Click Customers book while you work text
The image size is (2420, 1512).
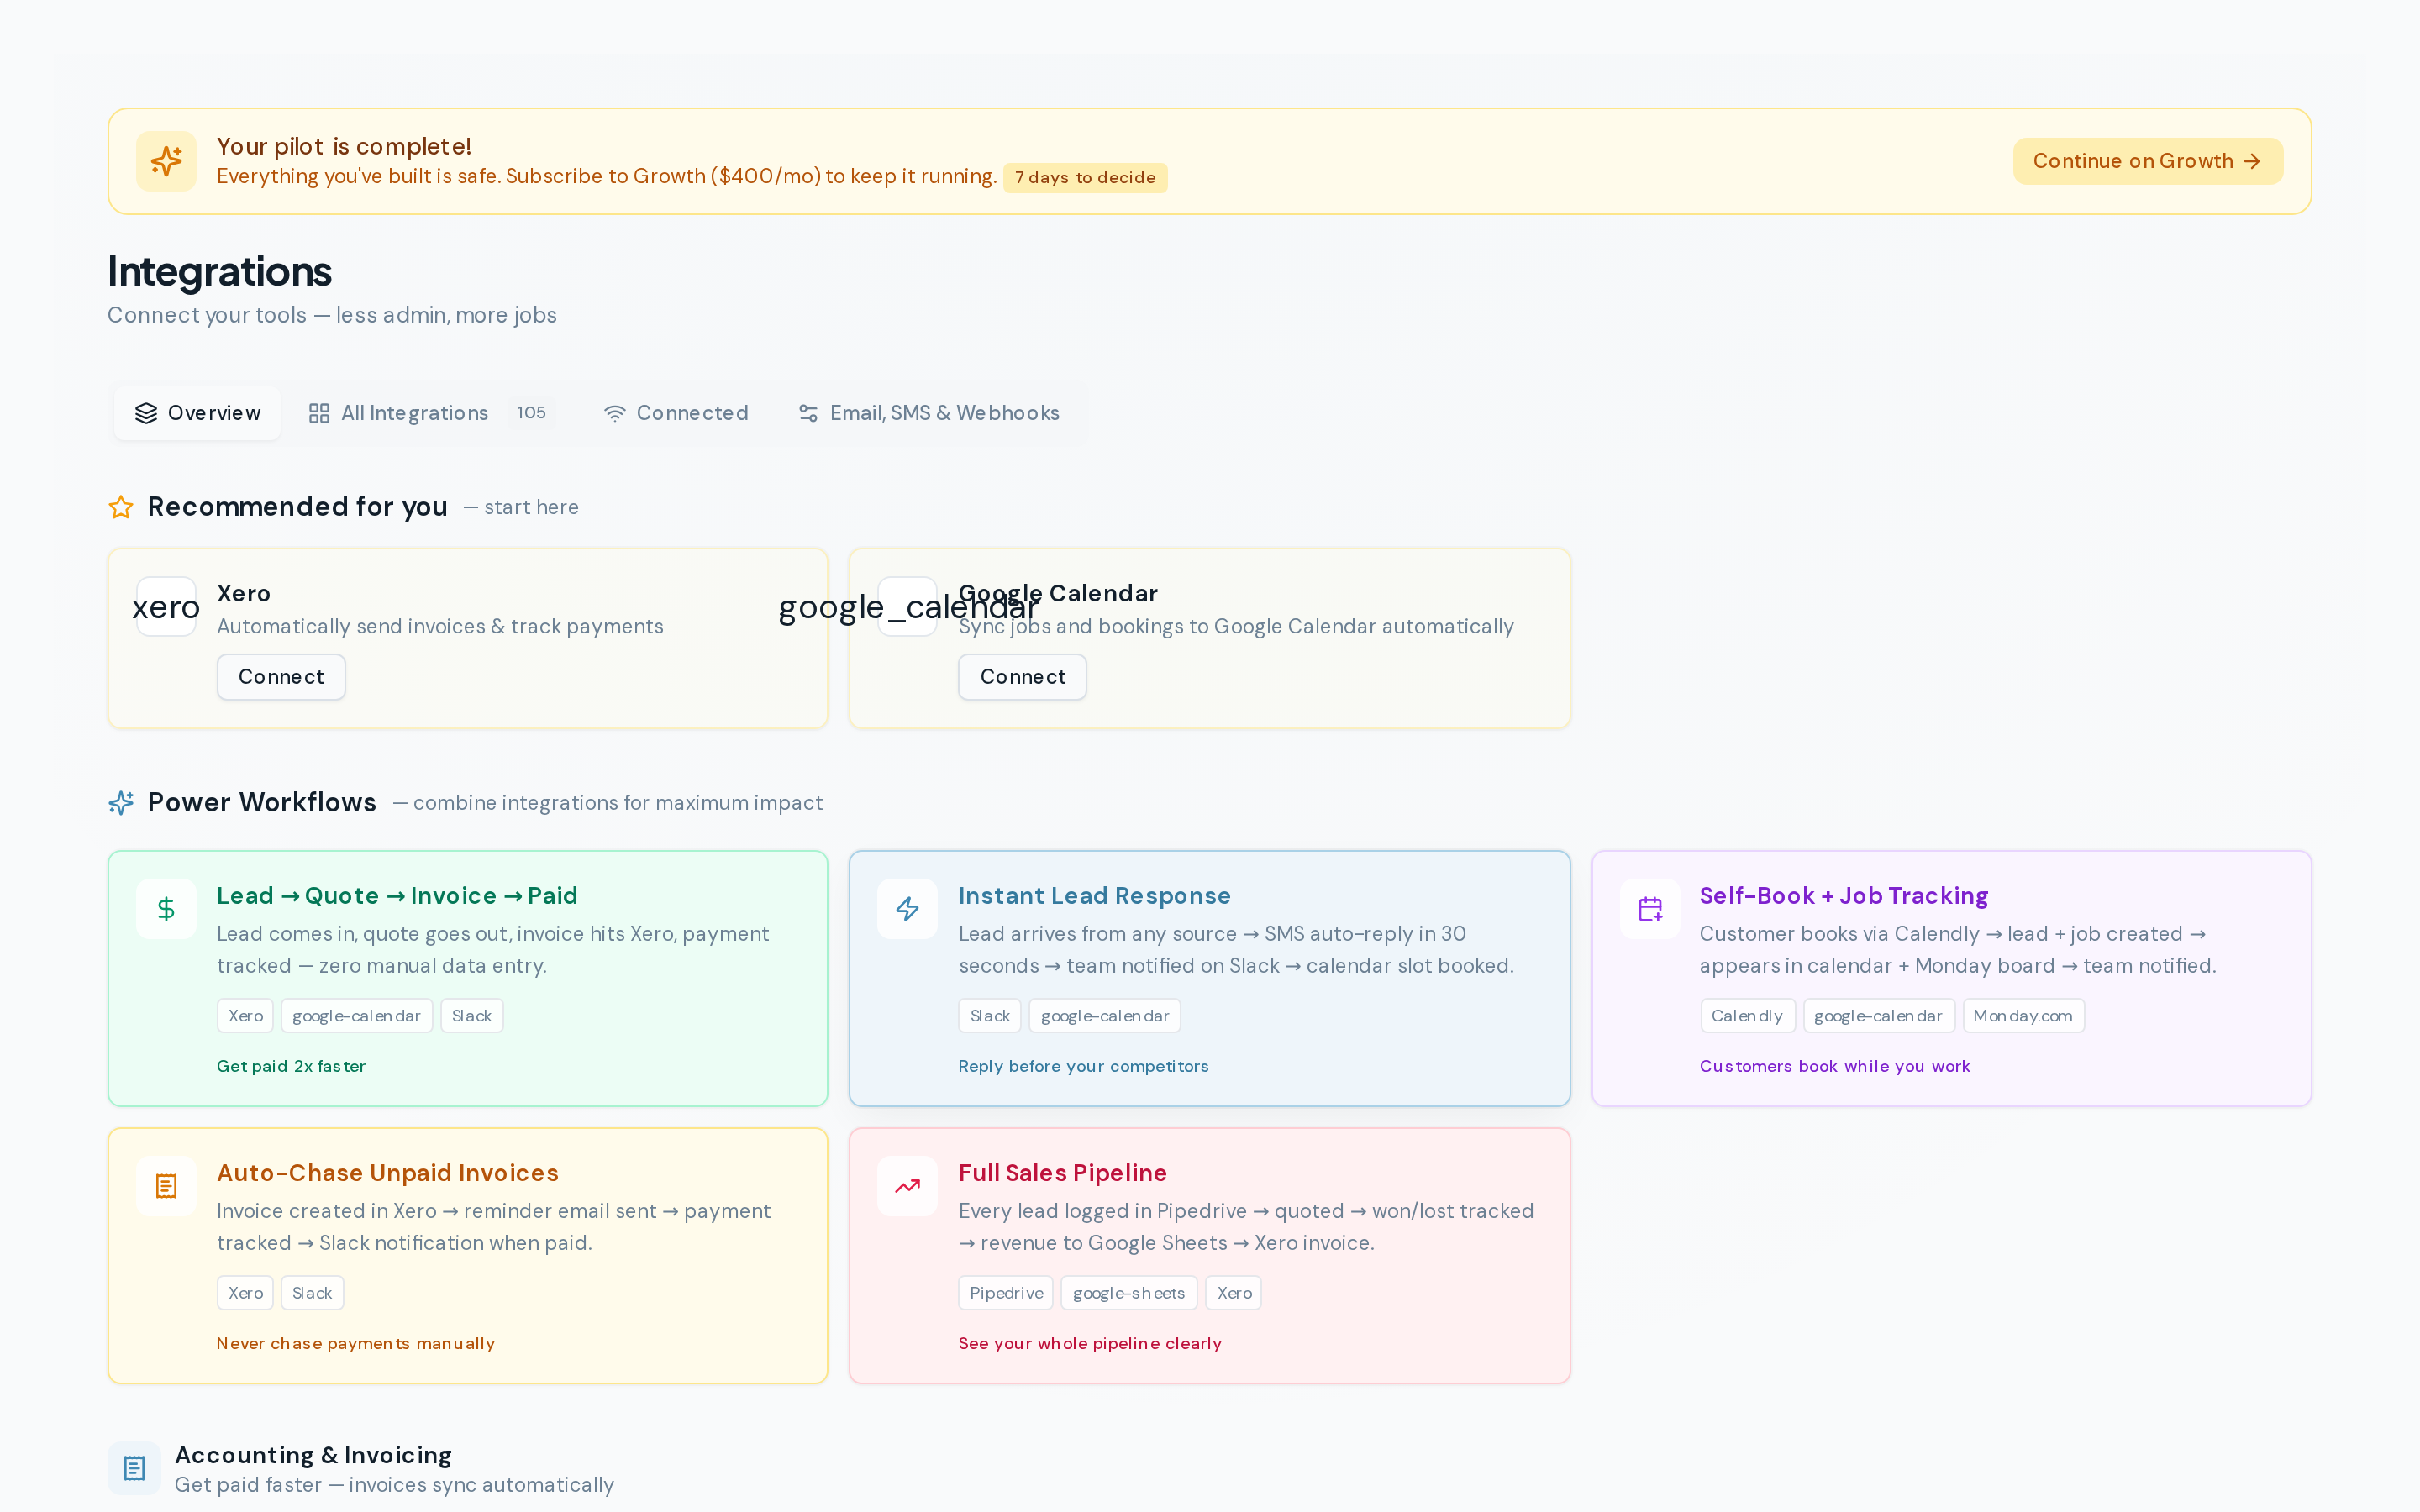1835,1066
